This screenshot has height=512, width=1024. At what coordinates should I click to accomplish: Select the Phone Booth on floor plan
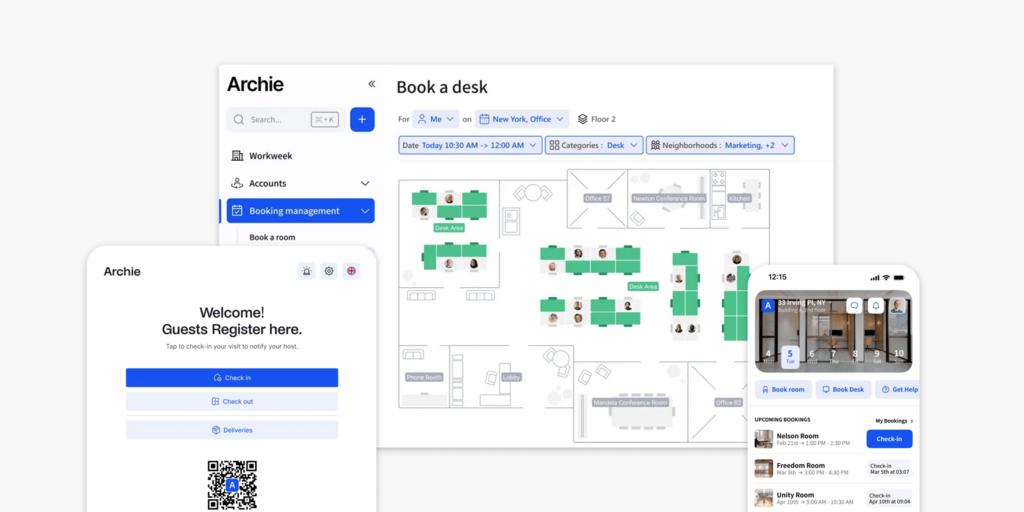tap(424, 377)
